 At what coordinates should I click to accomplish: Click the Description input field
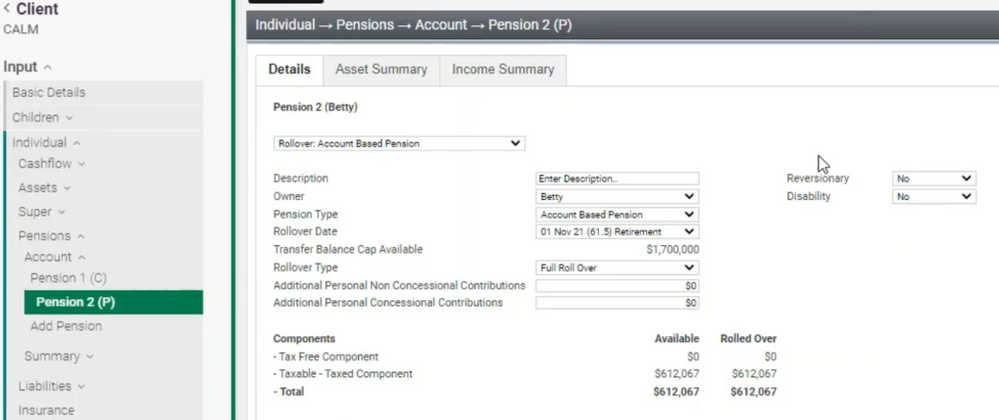(x=617, y=179)
